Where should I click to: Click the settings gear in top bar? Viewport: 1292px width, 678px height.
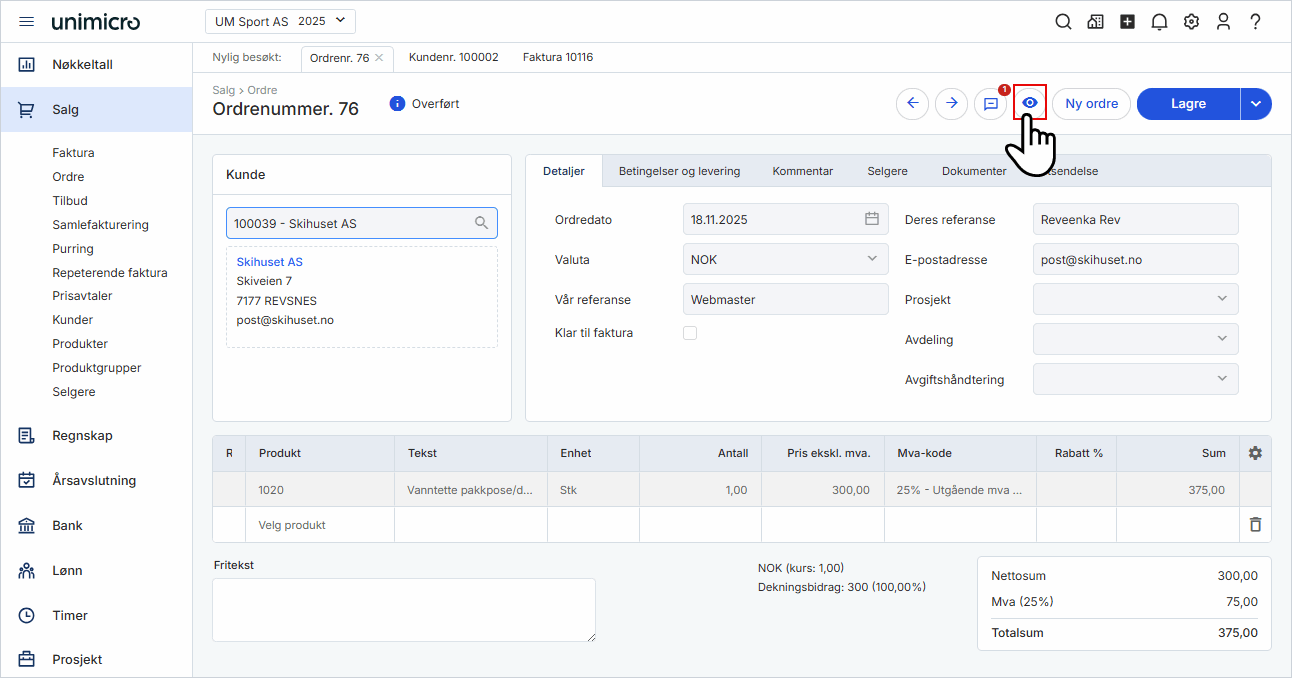(1191, 22)
